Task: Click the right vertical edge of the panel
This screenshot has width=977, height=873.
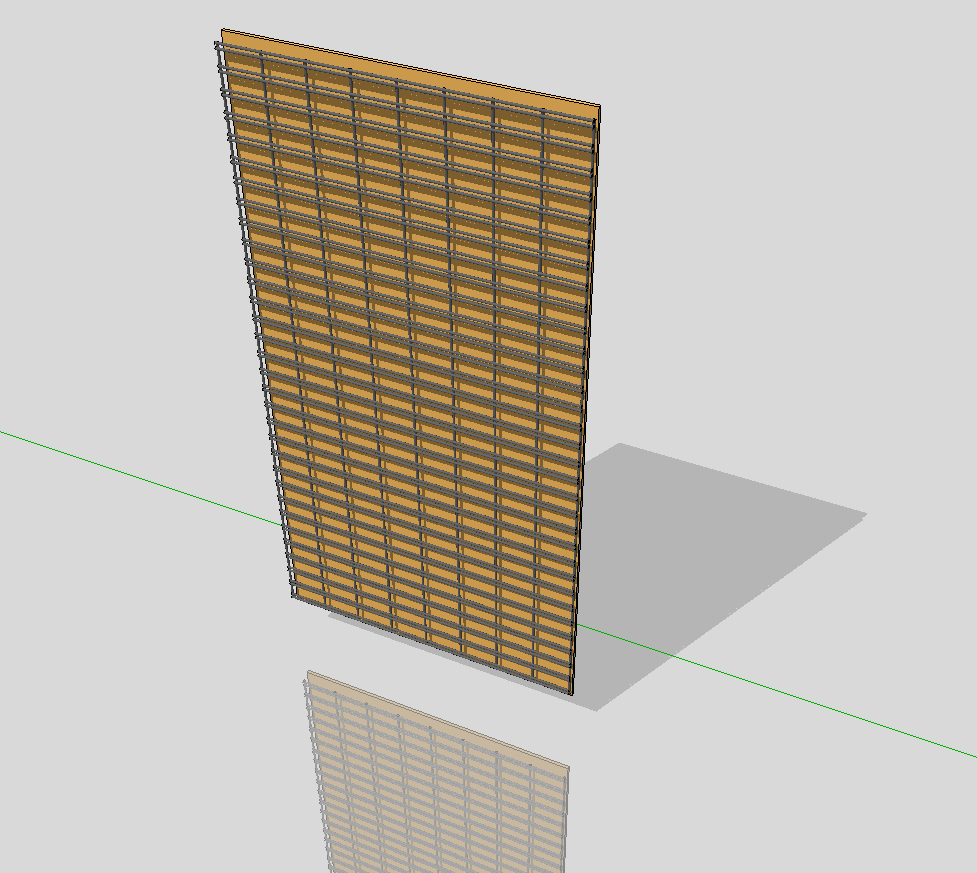Action: tap(588, 400)
